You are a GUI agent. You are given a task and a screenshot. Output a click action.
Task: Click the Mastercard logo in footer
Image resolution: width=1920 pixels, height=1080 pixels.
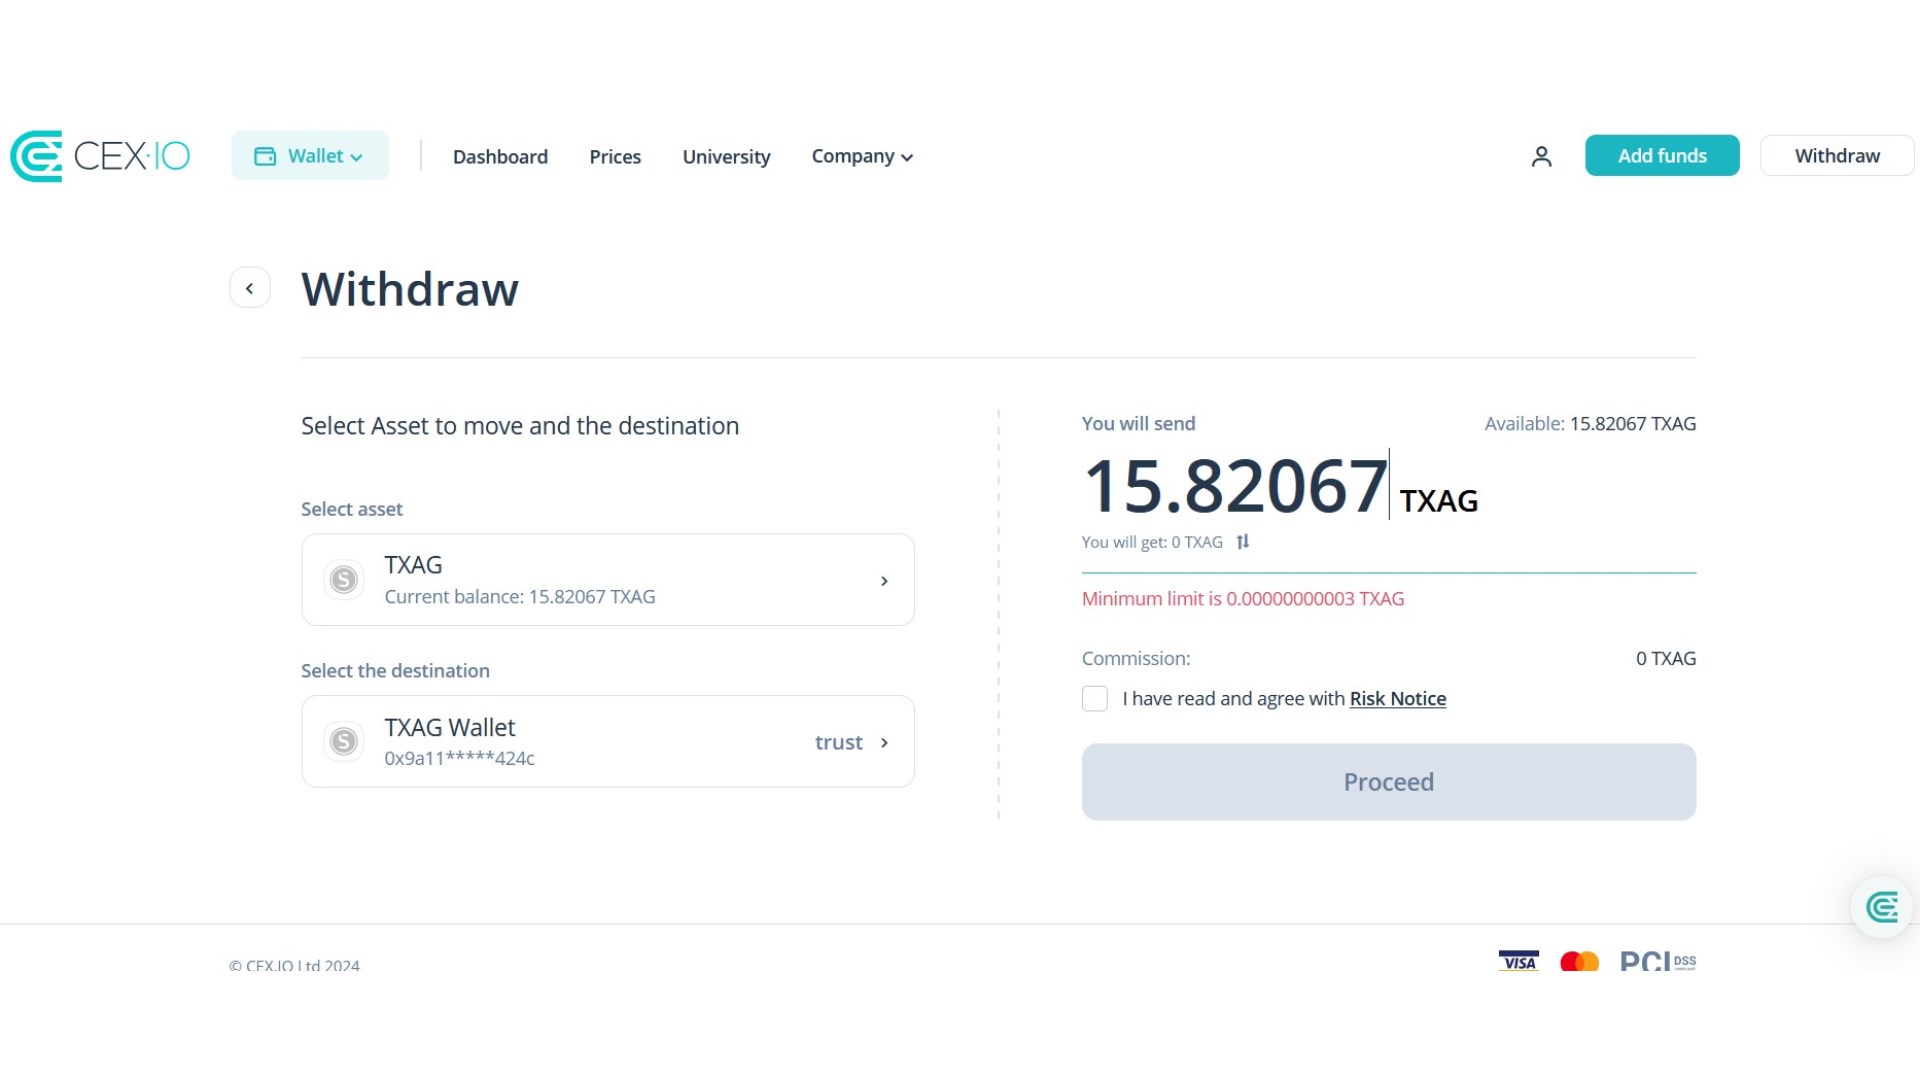pyautogui.click(x=1579, y=961)
